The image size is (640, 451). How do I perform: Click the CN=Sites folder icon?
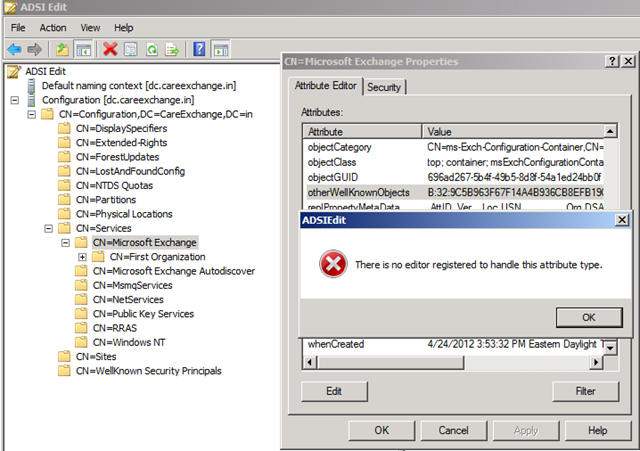point(64,356)
